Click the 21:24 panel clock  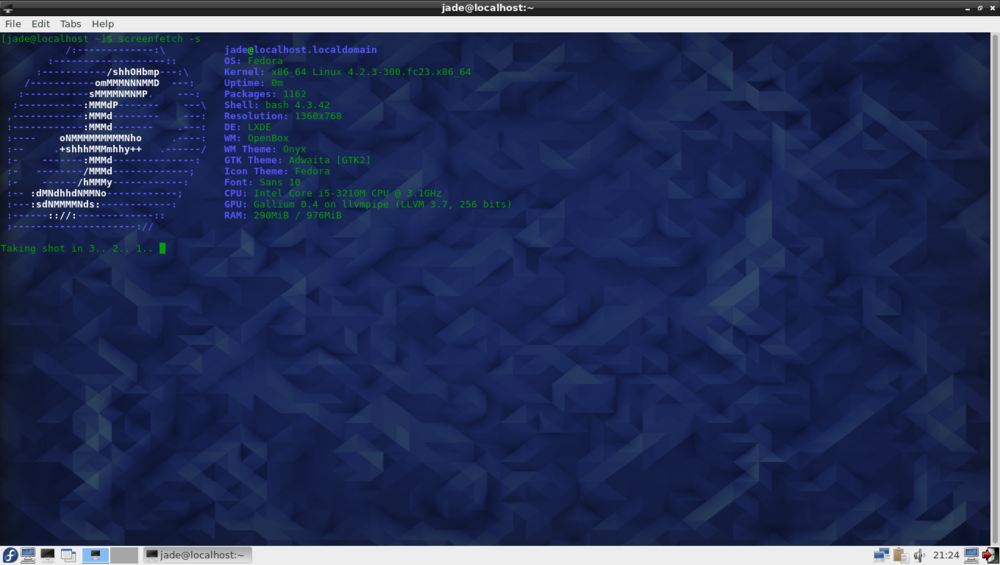click(x=946, y=555)
